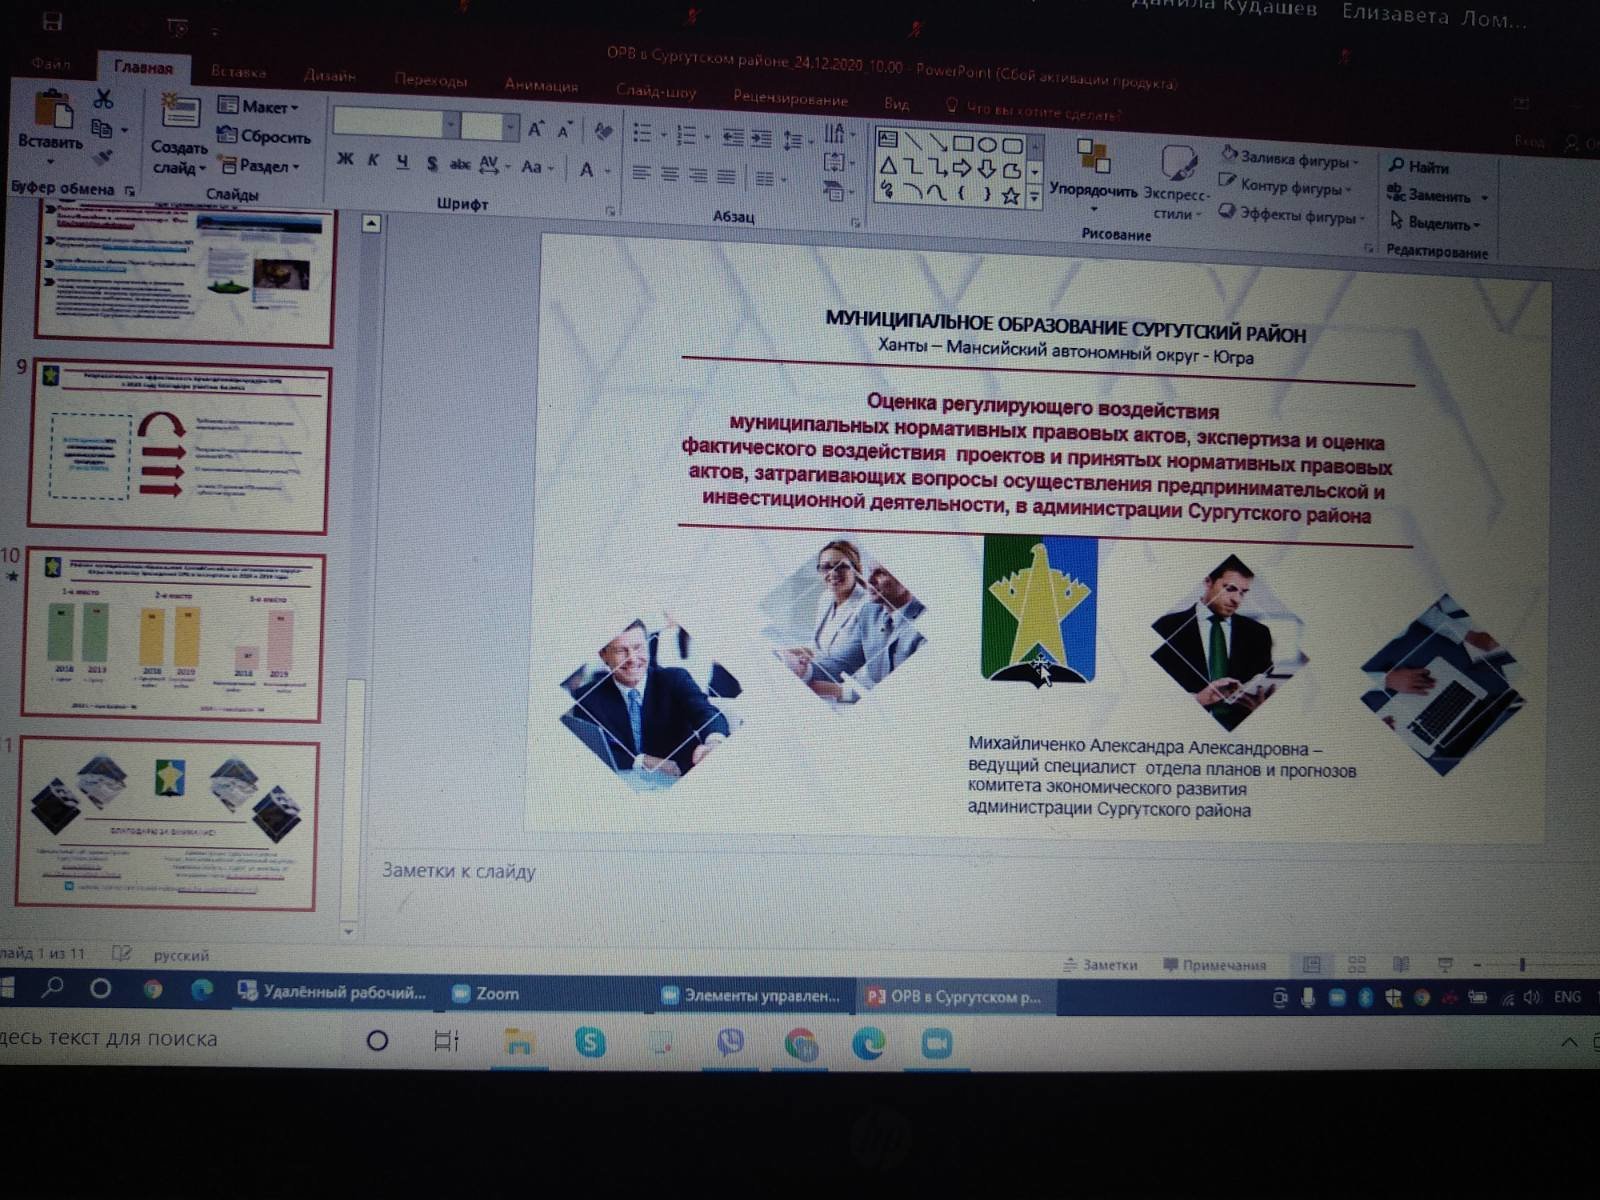Image resolution: width=1600 pixels, height=1200 pixels.
Task: Toggle italic (К) formatting
Action: pyautogui.click(x=373, y=161)
